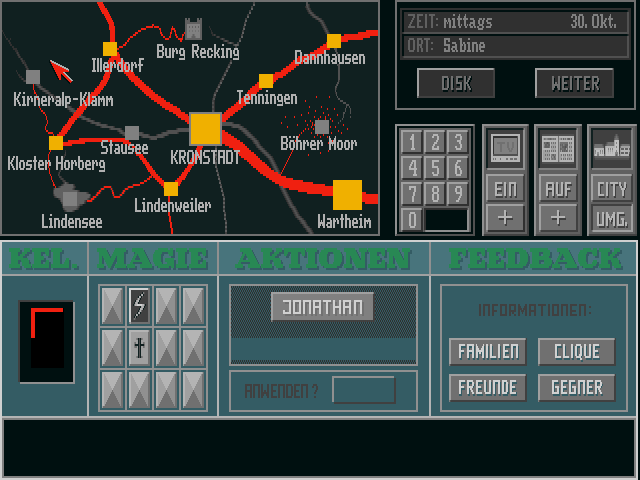Click the ANWENDEN confirmation field
Screen dimensions: 640x480
pyautogui.click(x=363, y=390)
